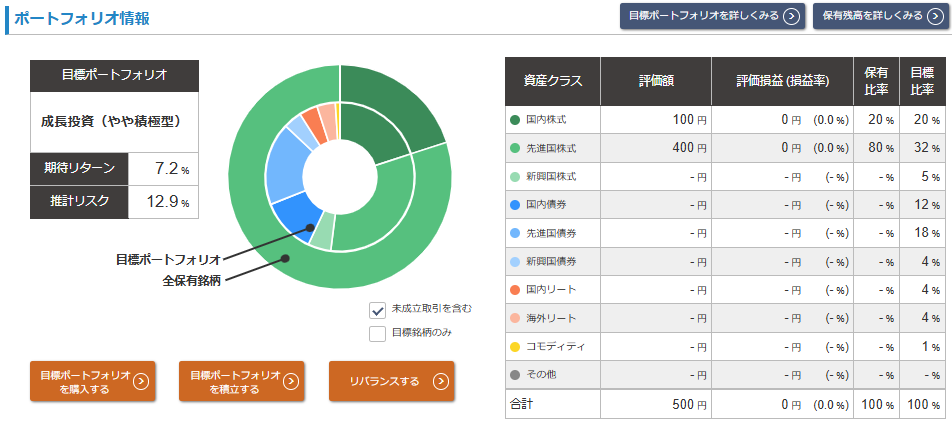Click arrow icon on 目標ポートフォリオを積立する button
The width and height of the screenshot is (952, 424).
point(290,381)
